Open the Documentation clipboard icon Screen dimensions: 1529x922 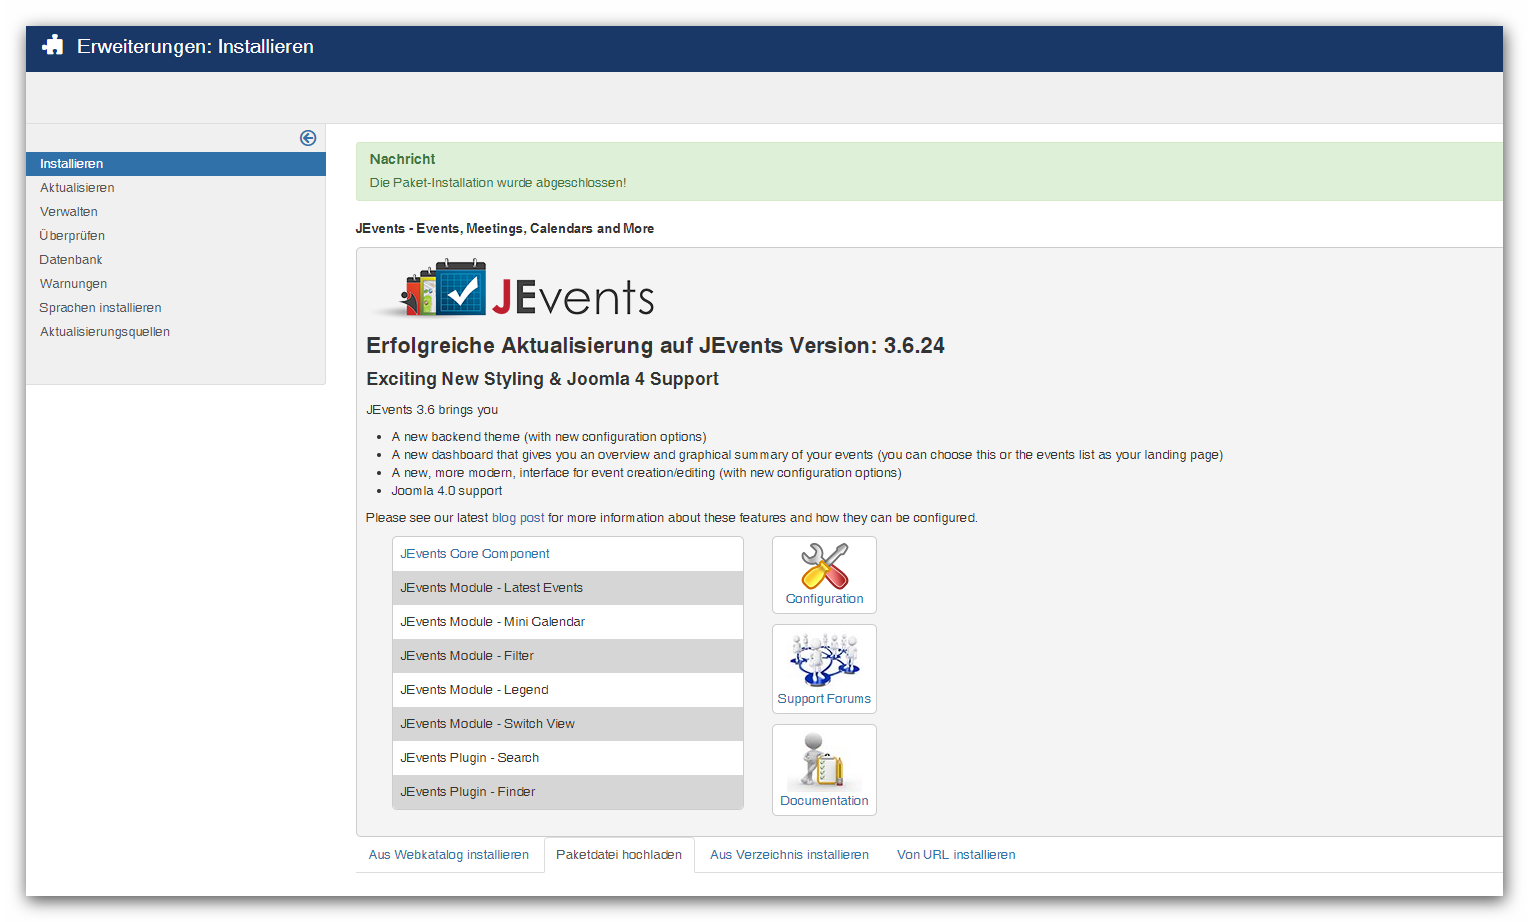824,760
